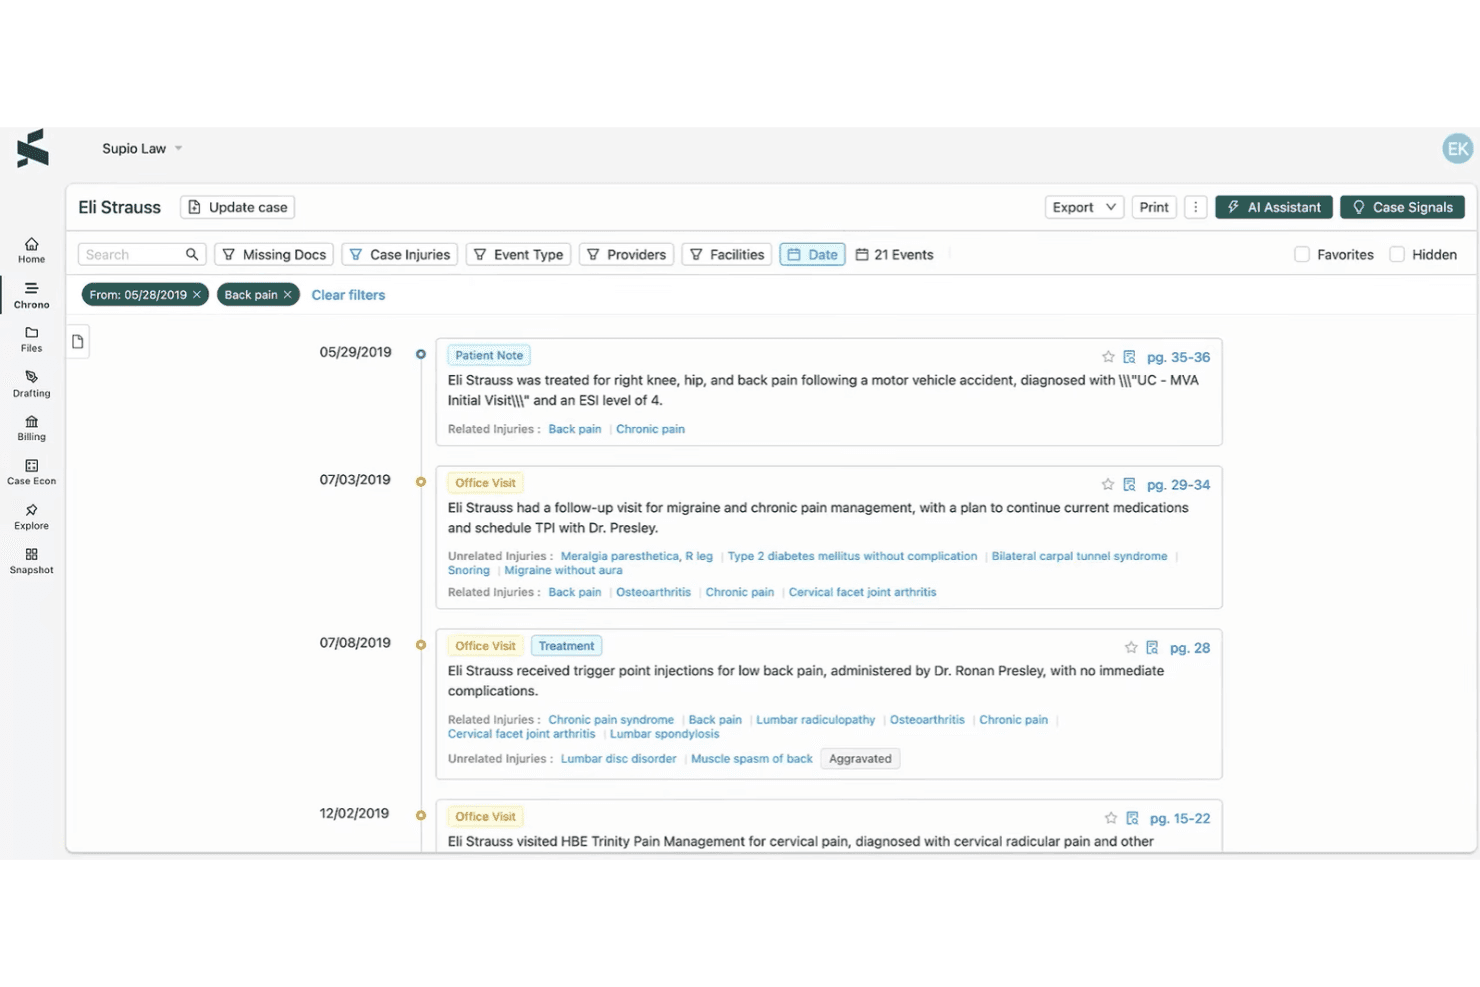Open the Explore sidebar section
1480x987 pixels.
pos(31,517)
